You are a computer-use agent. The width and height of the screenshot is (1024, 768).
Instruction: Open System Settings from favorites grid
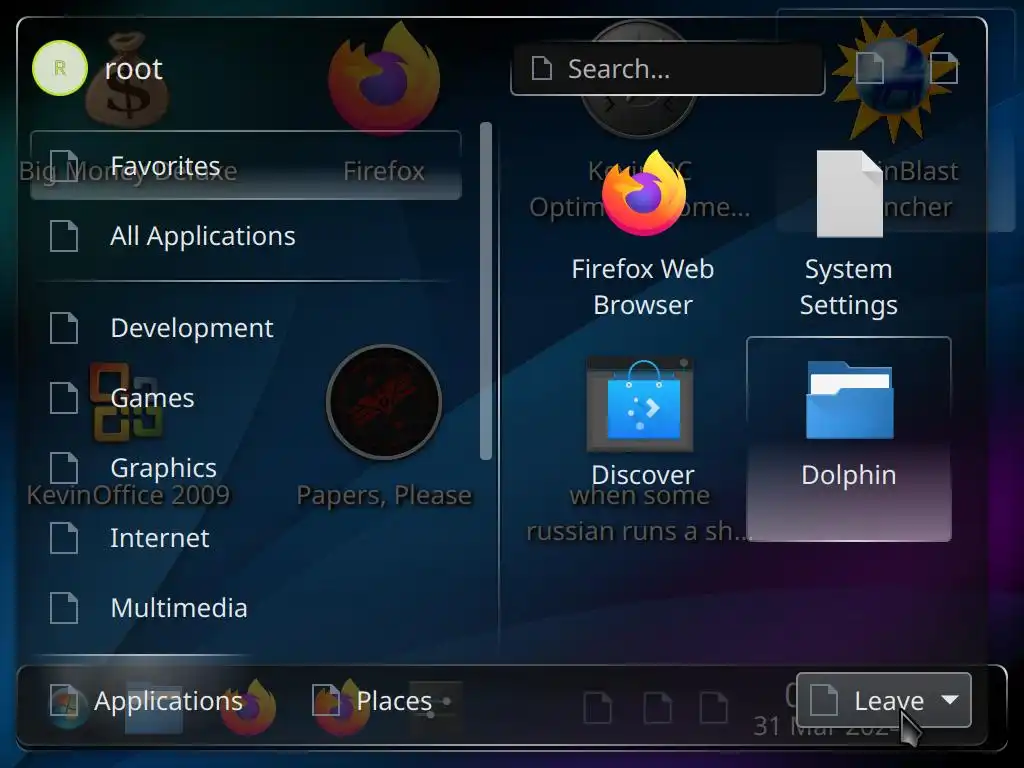[848, 233]
